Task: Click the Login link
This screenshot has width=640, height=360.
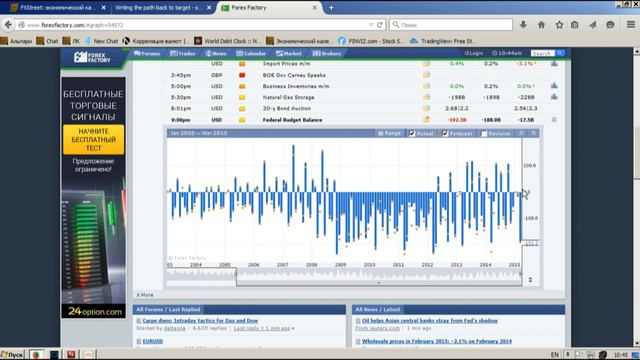Action: [473, 53]
